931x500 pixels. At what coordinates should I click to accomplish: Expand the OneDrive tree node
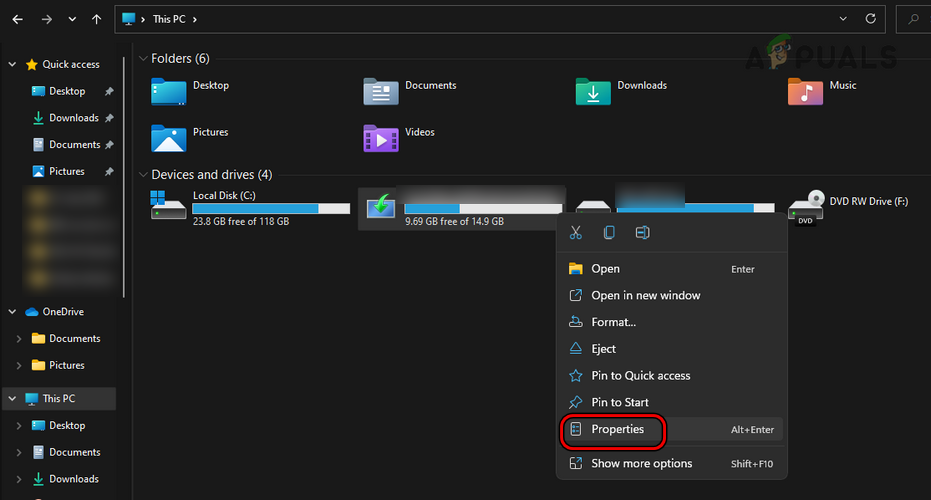[12, 312]
